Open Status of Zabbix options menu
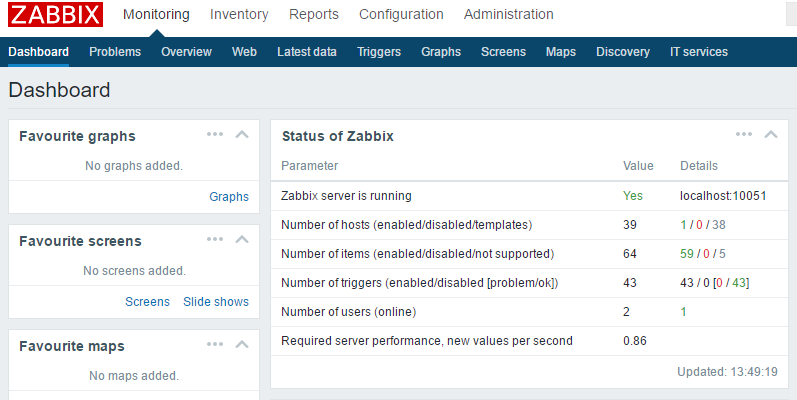Screen dimensions: 797x400 coord(744,135)
